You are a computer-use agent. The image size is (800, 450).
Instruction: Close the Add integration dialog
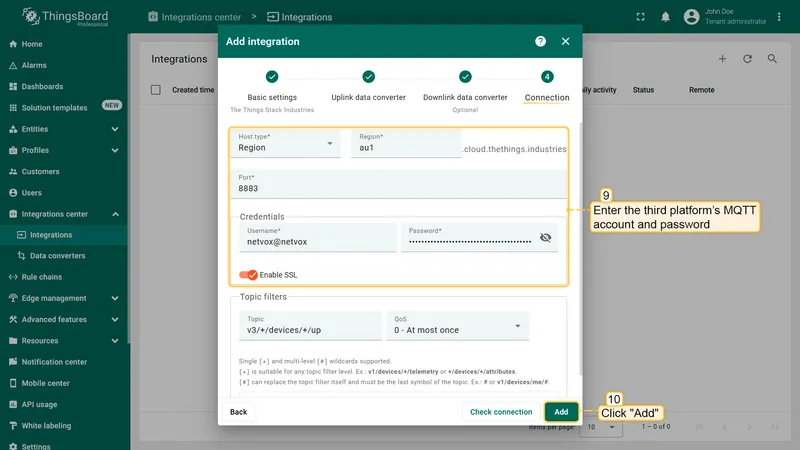(565, 41)
